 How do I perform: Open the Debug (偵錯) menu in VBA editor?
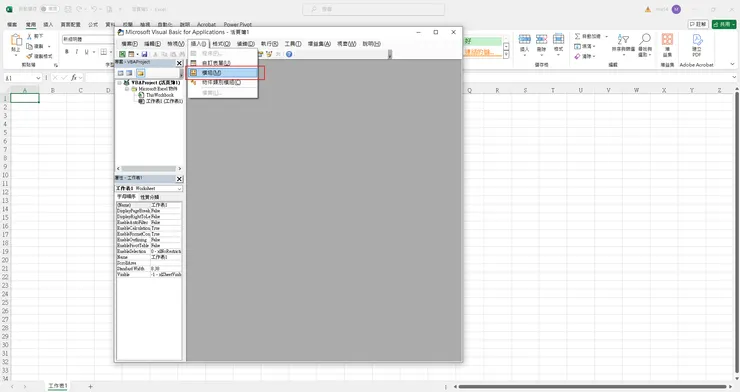245,44
